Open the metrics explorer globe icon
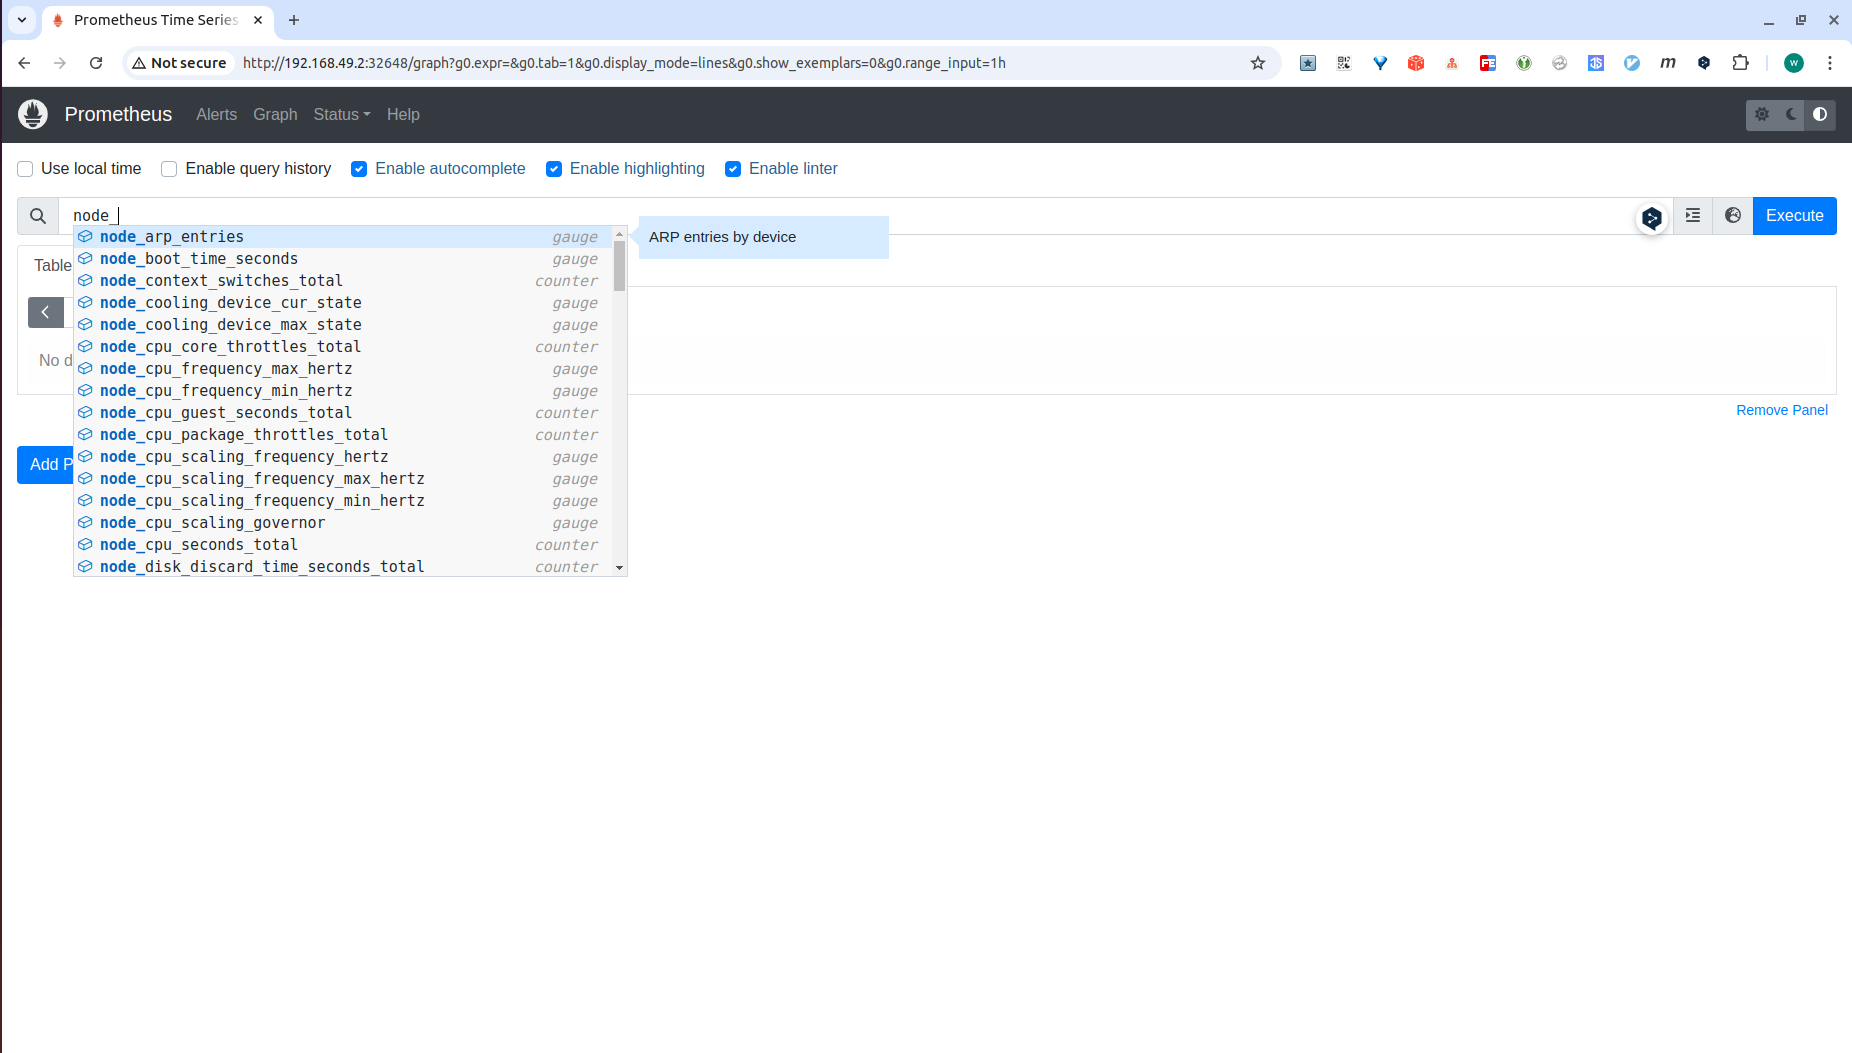Screen dimensions: 1852x1053 [x=1733, y=216]
